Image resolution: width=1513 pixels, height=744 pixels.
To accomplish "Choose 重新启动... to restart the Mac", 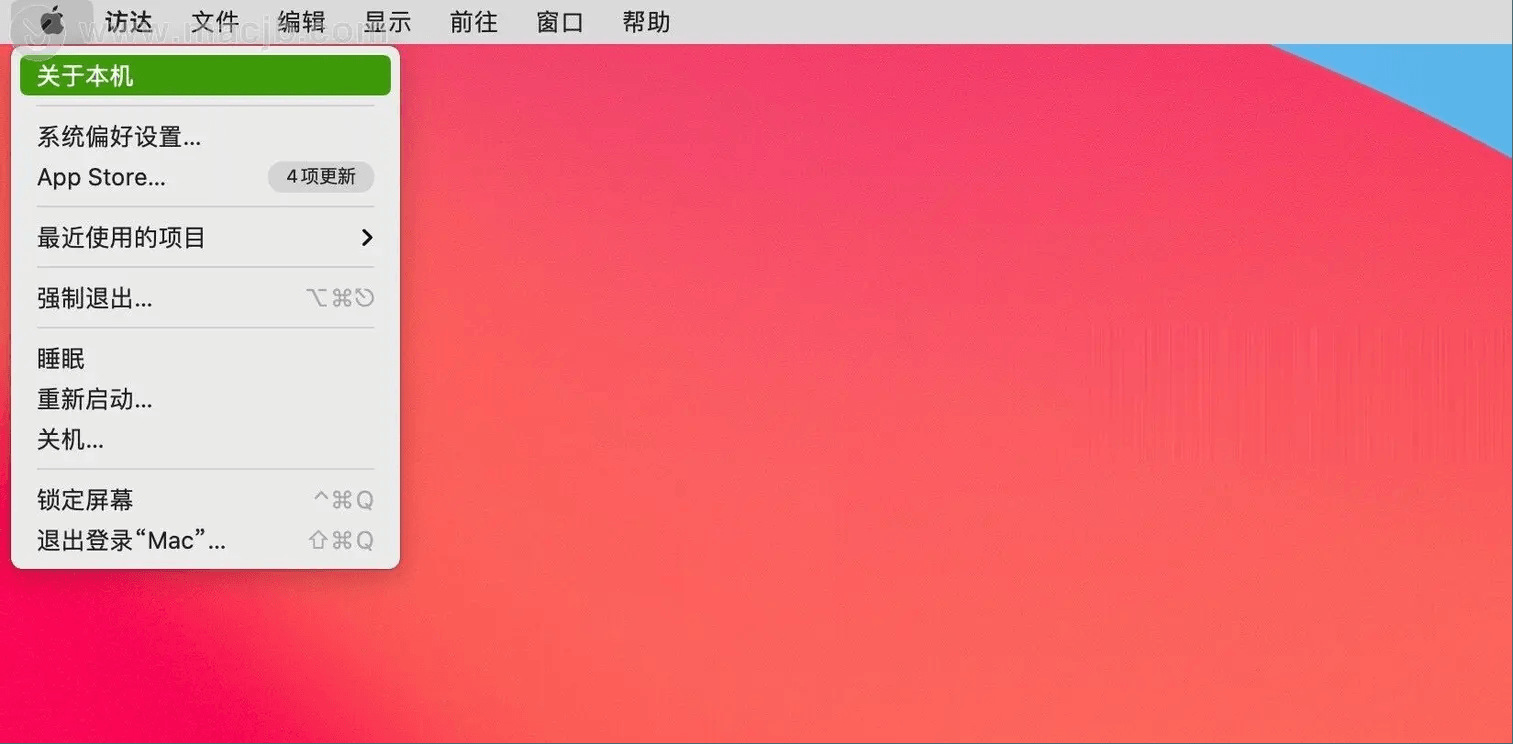I will (95, 400).
